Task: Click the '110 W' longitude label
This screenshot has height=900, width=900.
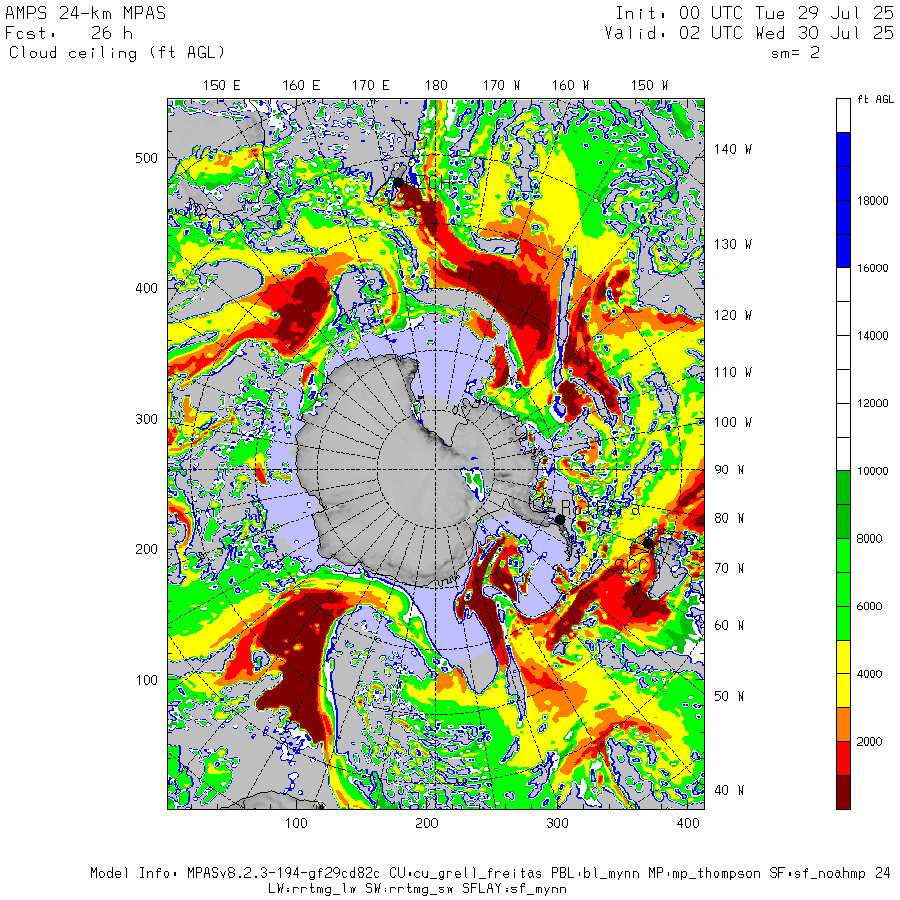Action: (x=733, y=373)
